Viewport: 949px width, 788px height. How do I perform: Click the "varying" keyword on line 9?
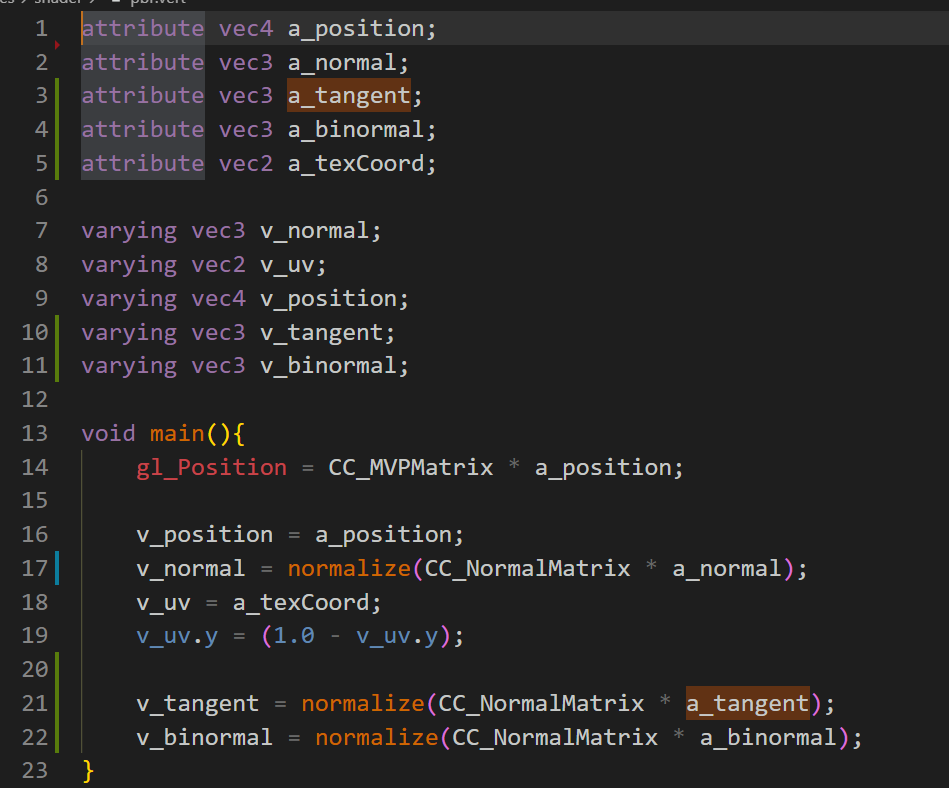(130, 300)
